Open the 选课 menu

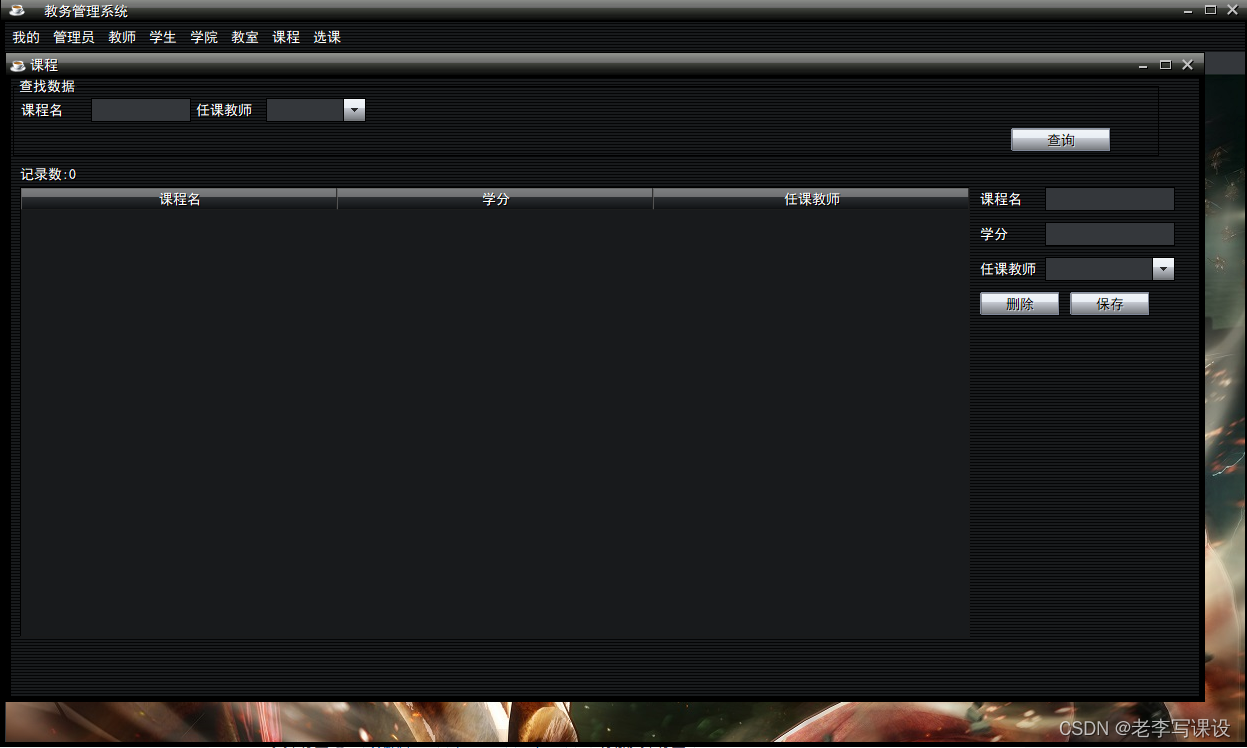pos(327,37)
